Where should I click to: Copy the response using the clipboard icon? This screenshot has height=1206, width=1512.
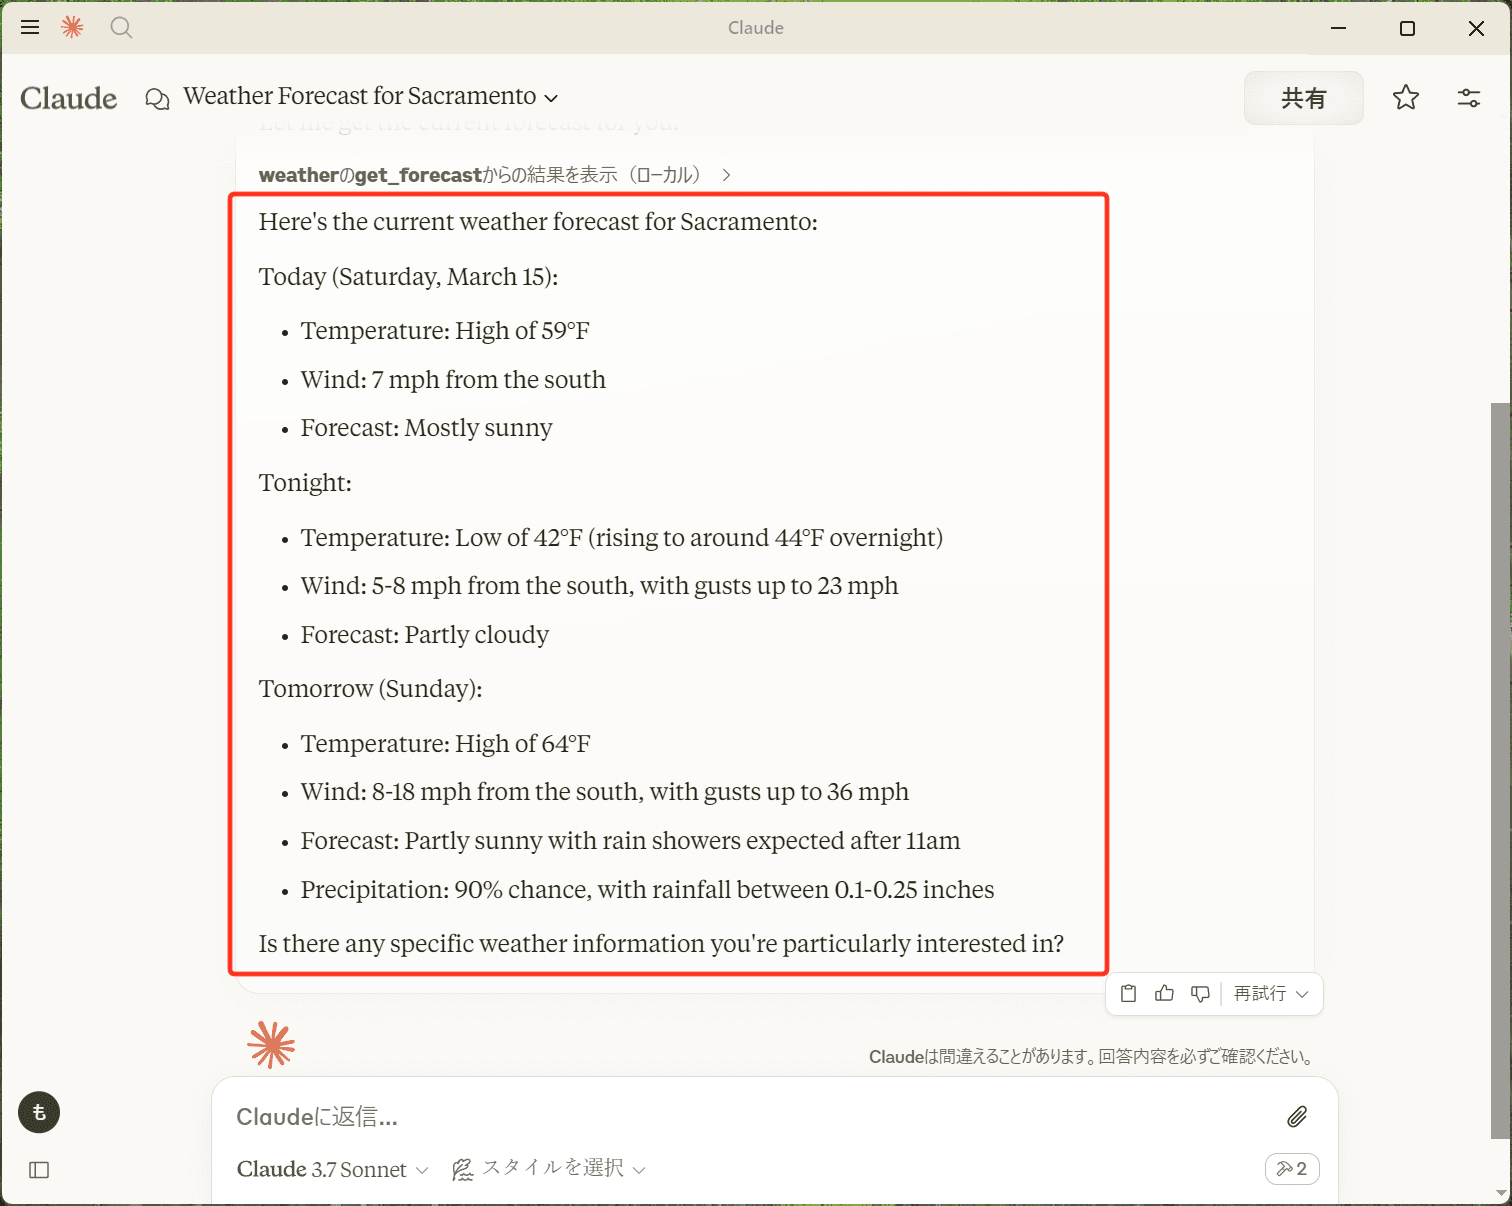pos(1128,993)
